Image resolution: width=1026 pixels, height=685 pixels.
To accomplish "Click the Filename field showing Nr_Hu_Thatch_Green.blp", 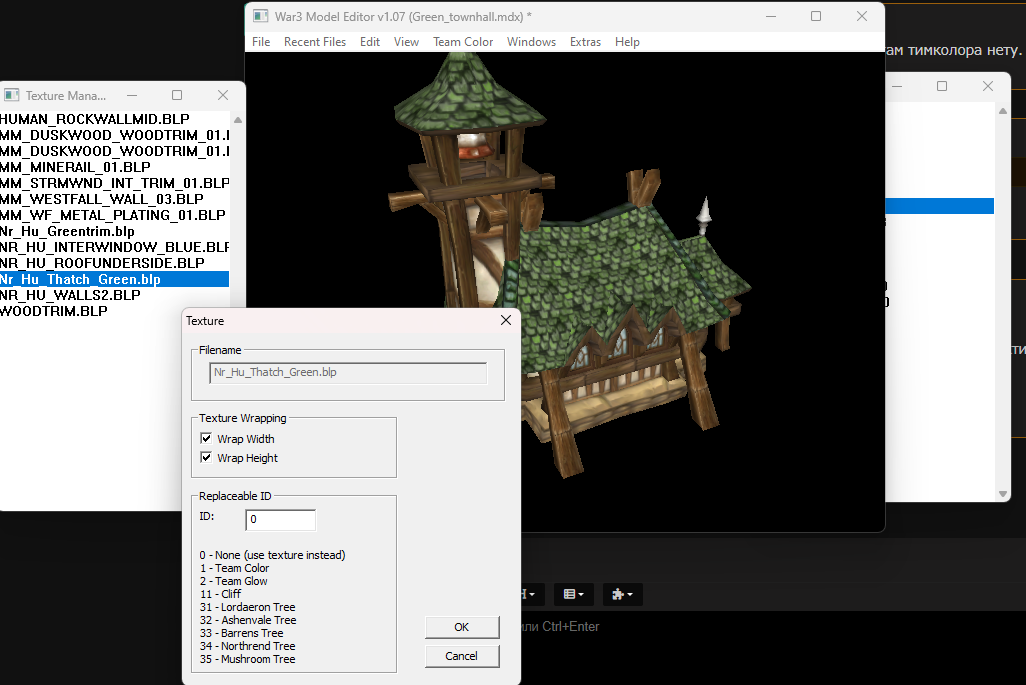I will [x=348, y=372].
